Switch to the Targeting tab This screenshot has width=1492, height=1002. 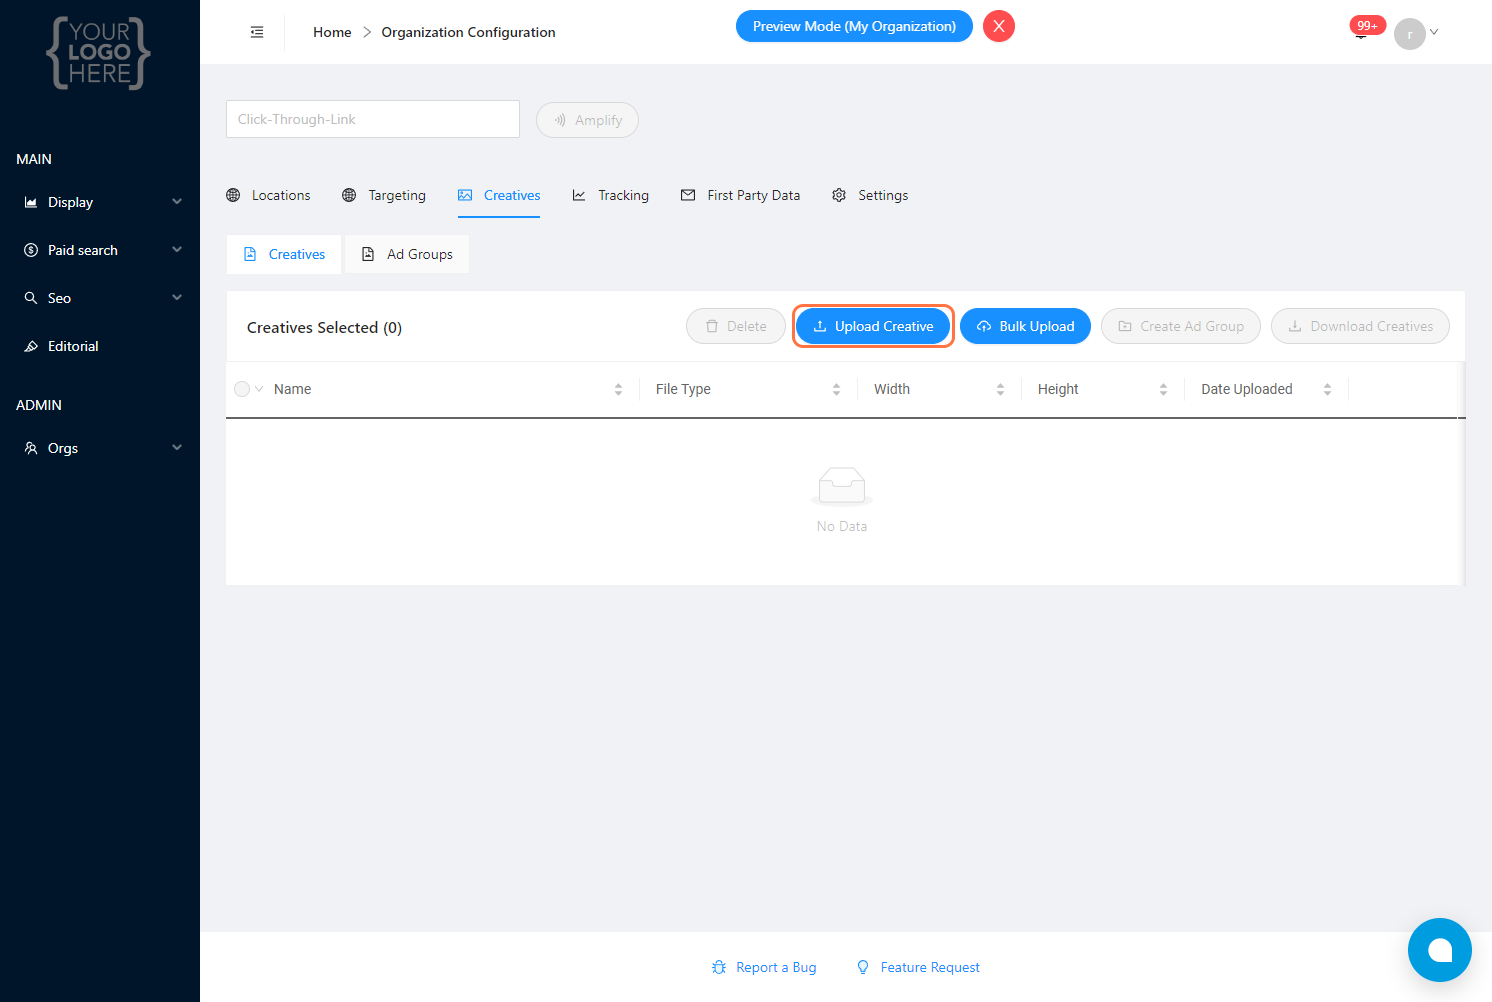tap(384, 195)
